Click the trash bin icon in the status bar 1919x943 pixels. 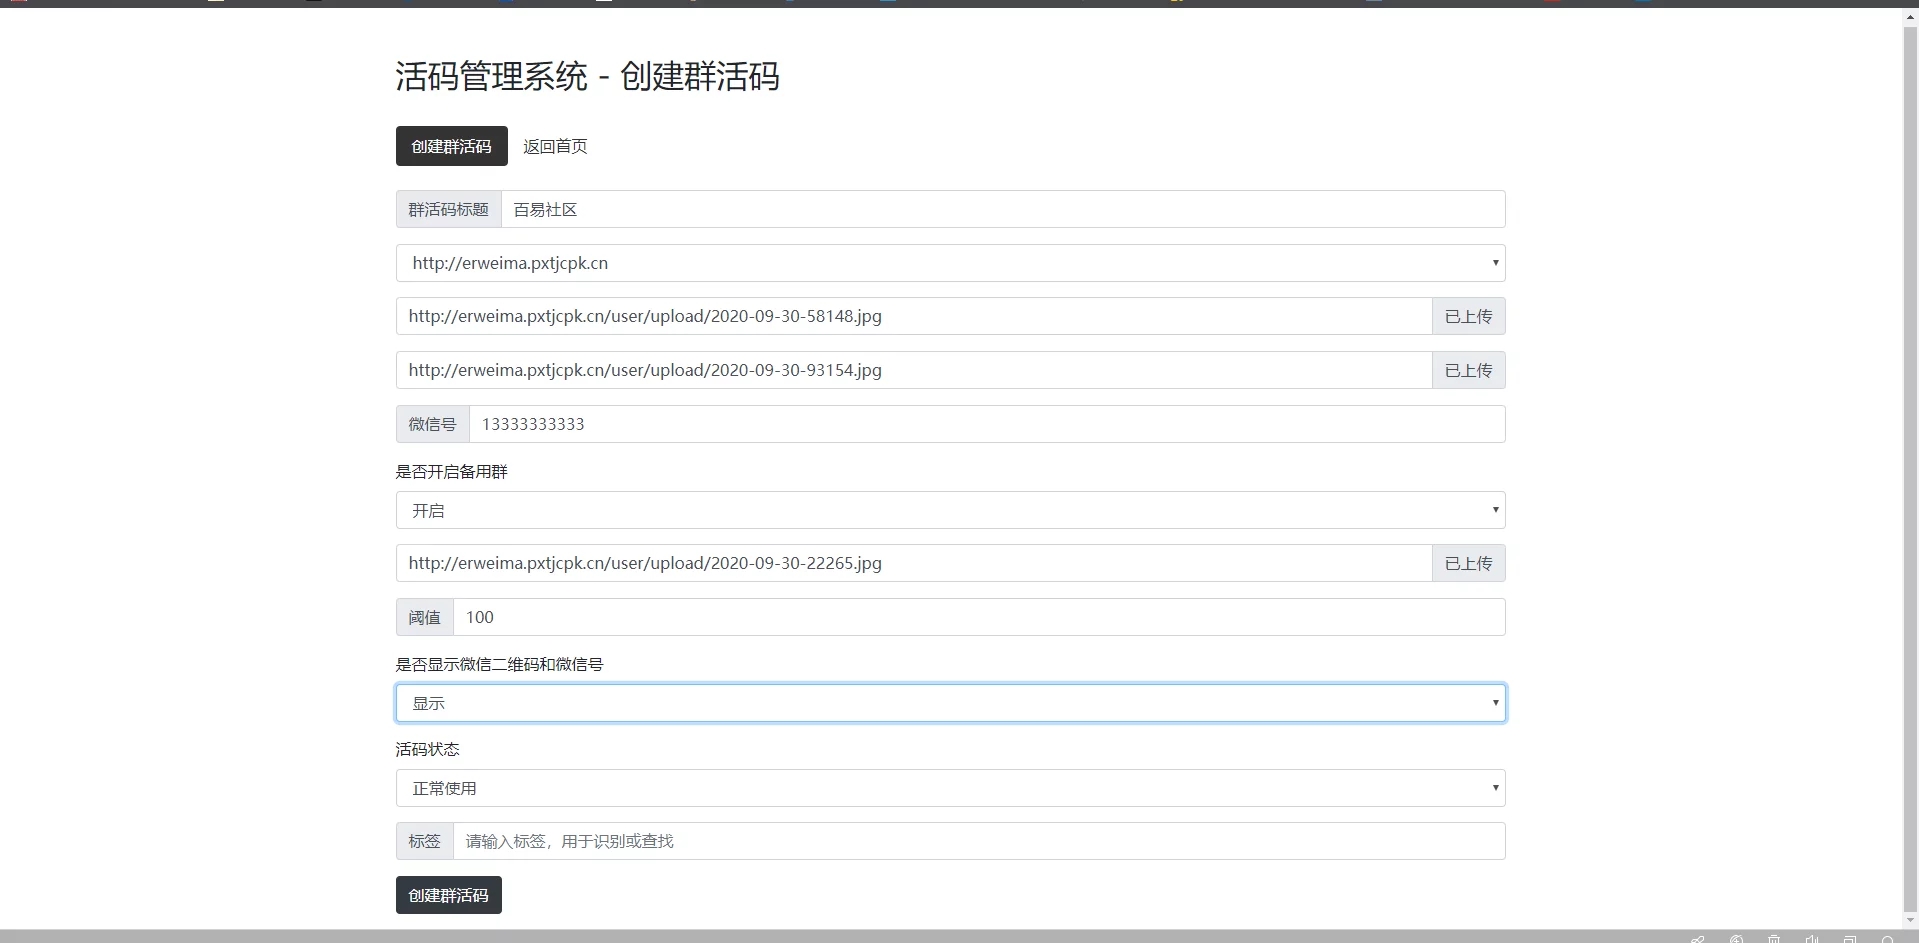[1773, 939]
